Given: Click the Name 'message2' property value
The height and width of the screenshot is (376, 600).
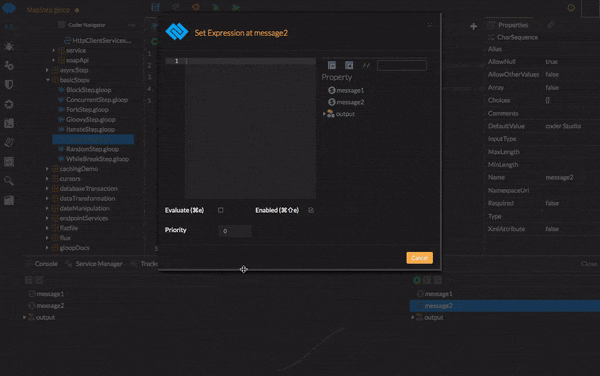Looking at the screenshot, I should pos(559,177).
